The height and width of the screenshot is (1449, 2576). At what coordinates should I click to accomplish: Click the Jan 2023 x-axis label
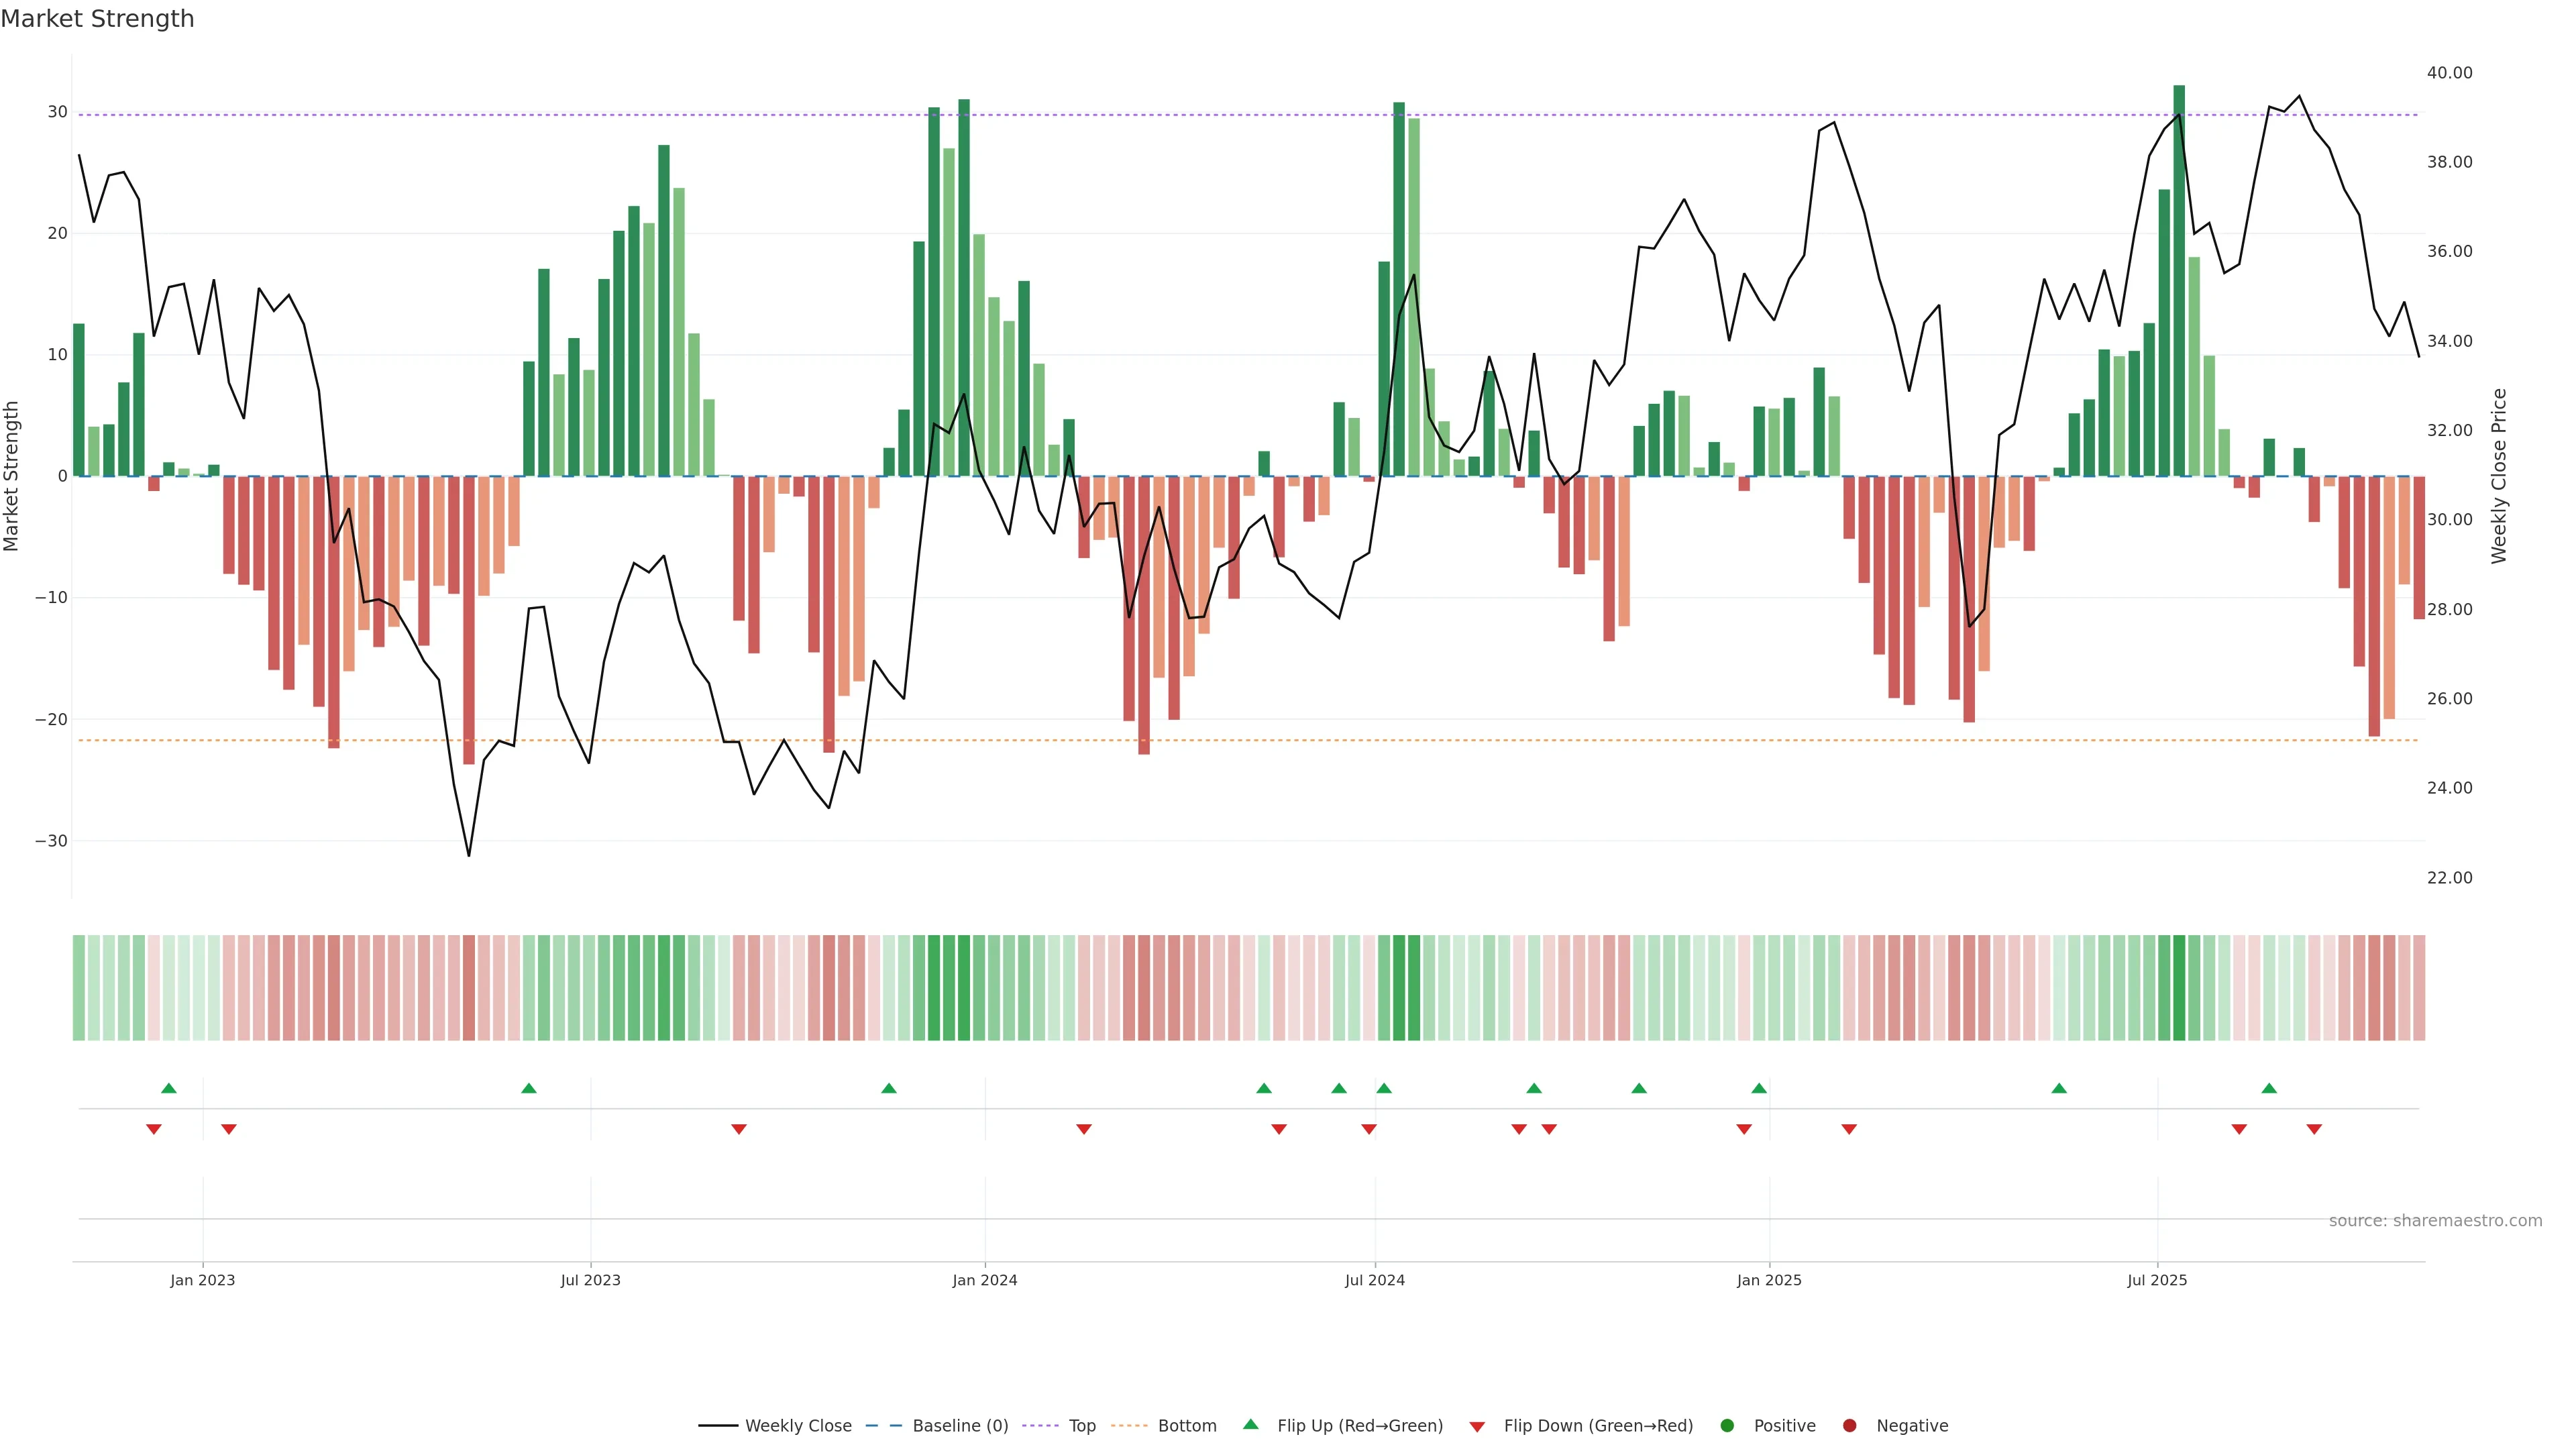pos(202,1281)
